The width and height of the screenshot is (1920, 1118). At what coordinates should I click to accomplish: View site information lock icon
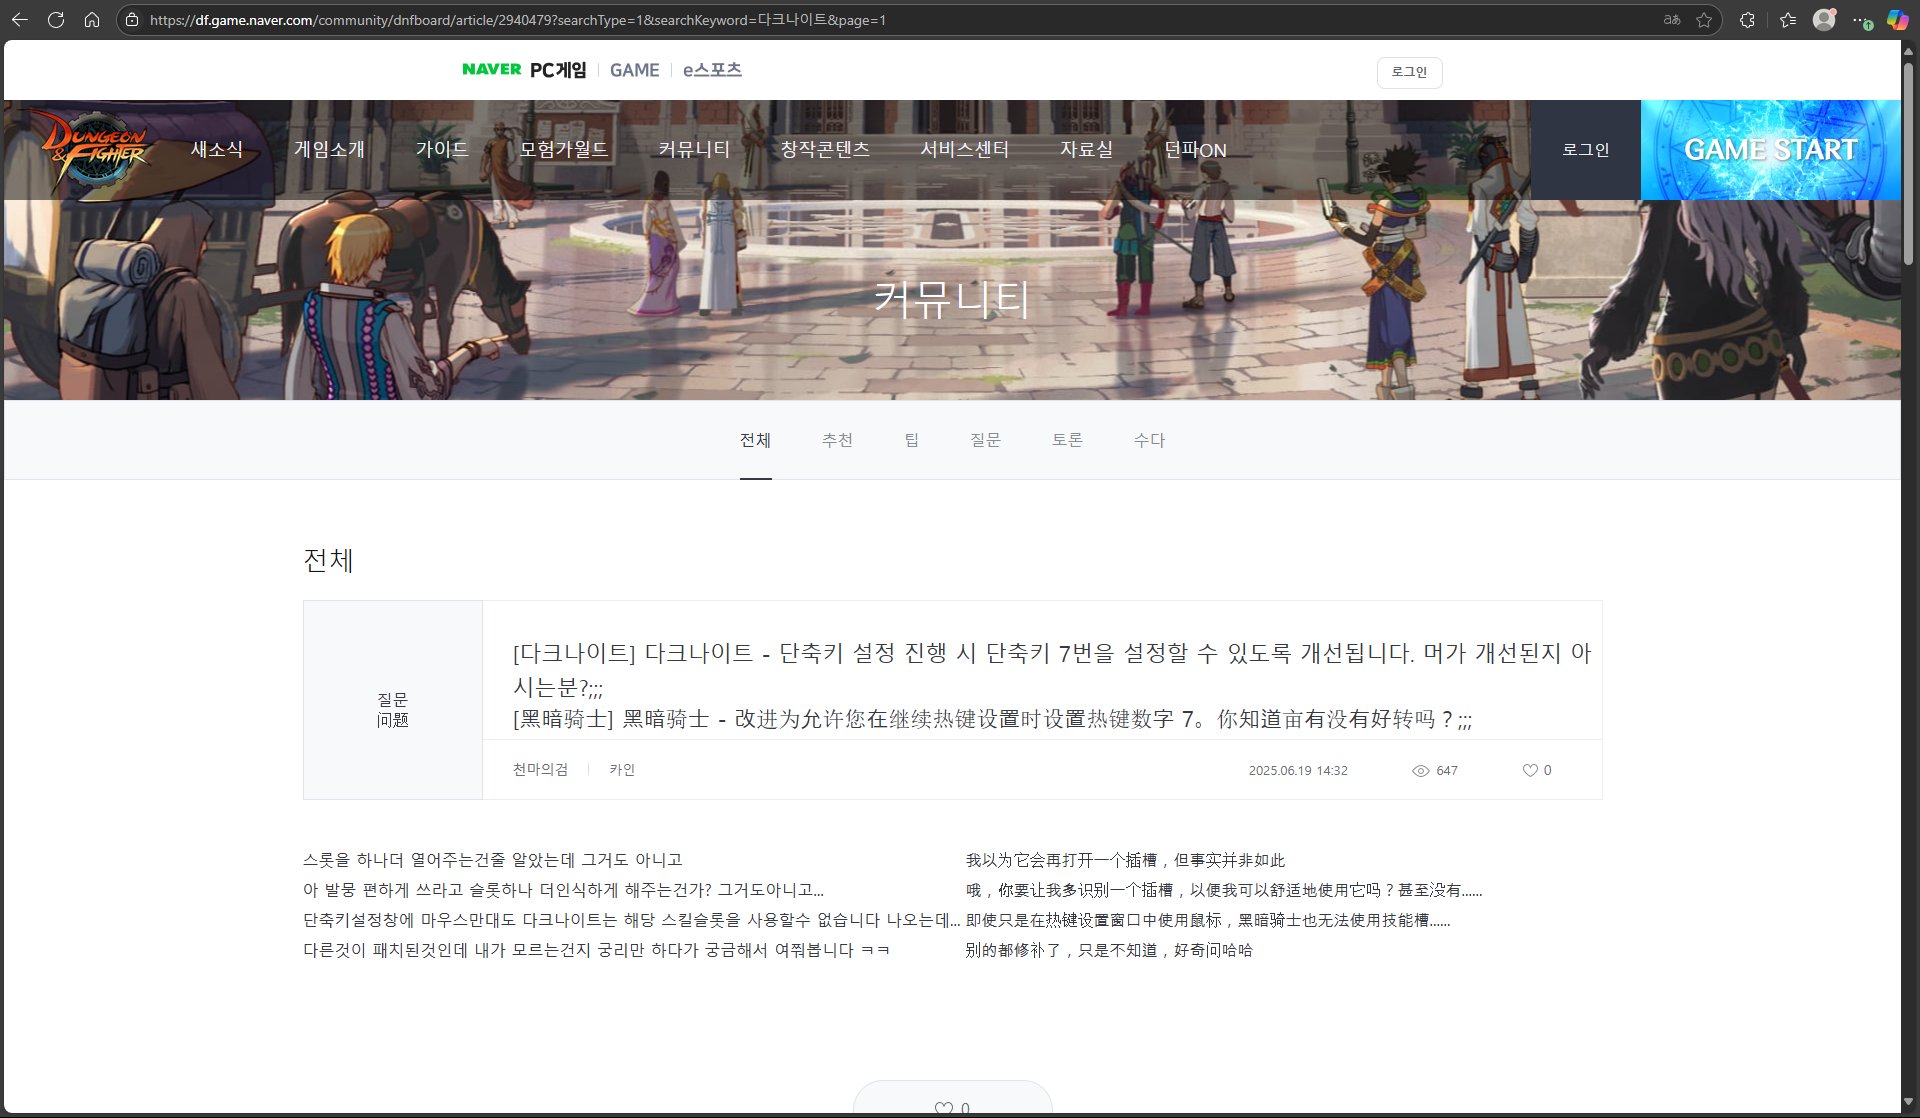click(132, 20)
